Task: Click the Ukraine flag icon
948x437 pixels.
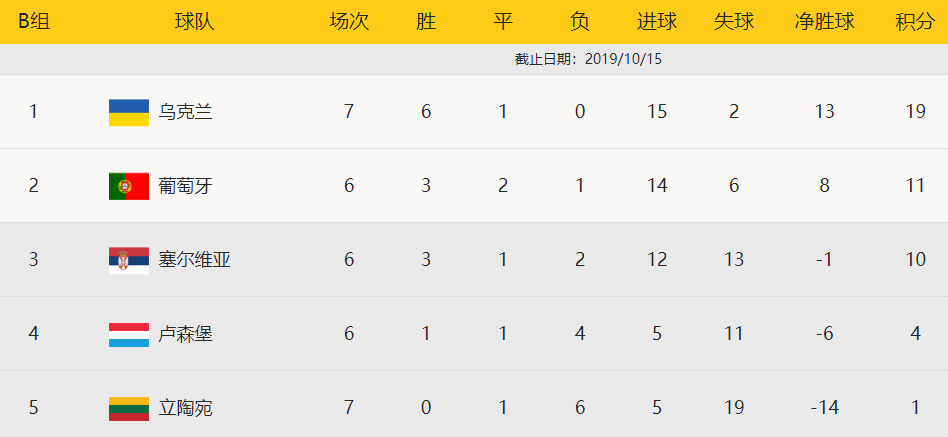Action: [129, 112]
